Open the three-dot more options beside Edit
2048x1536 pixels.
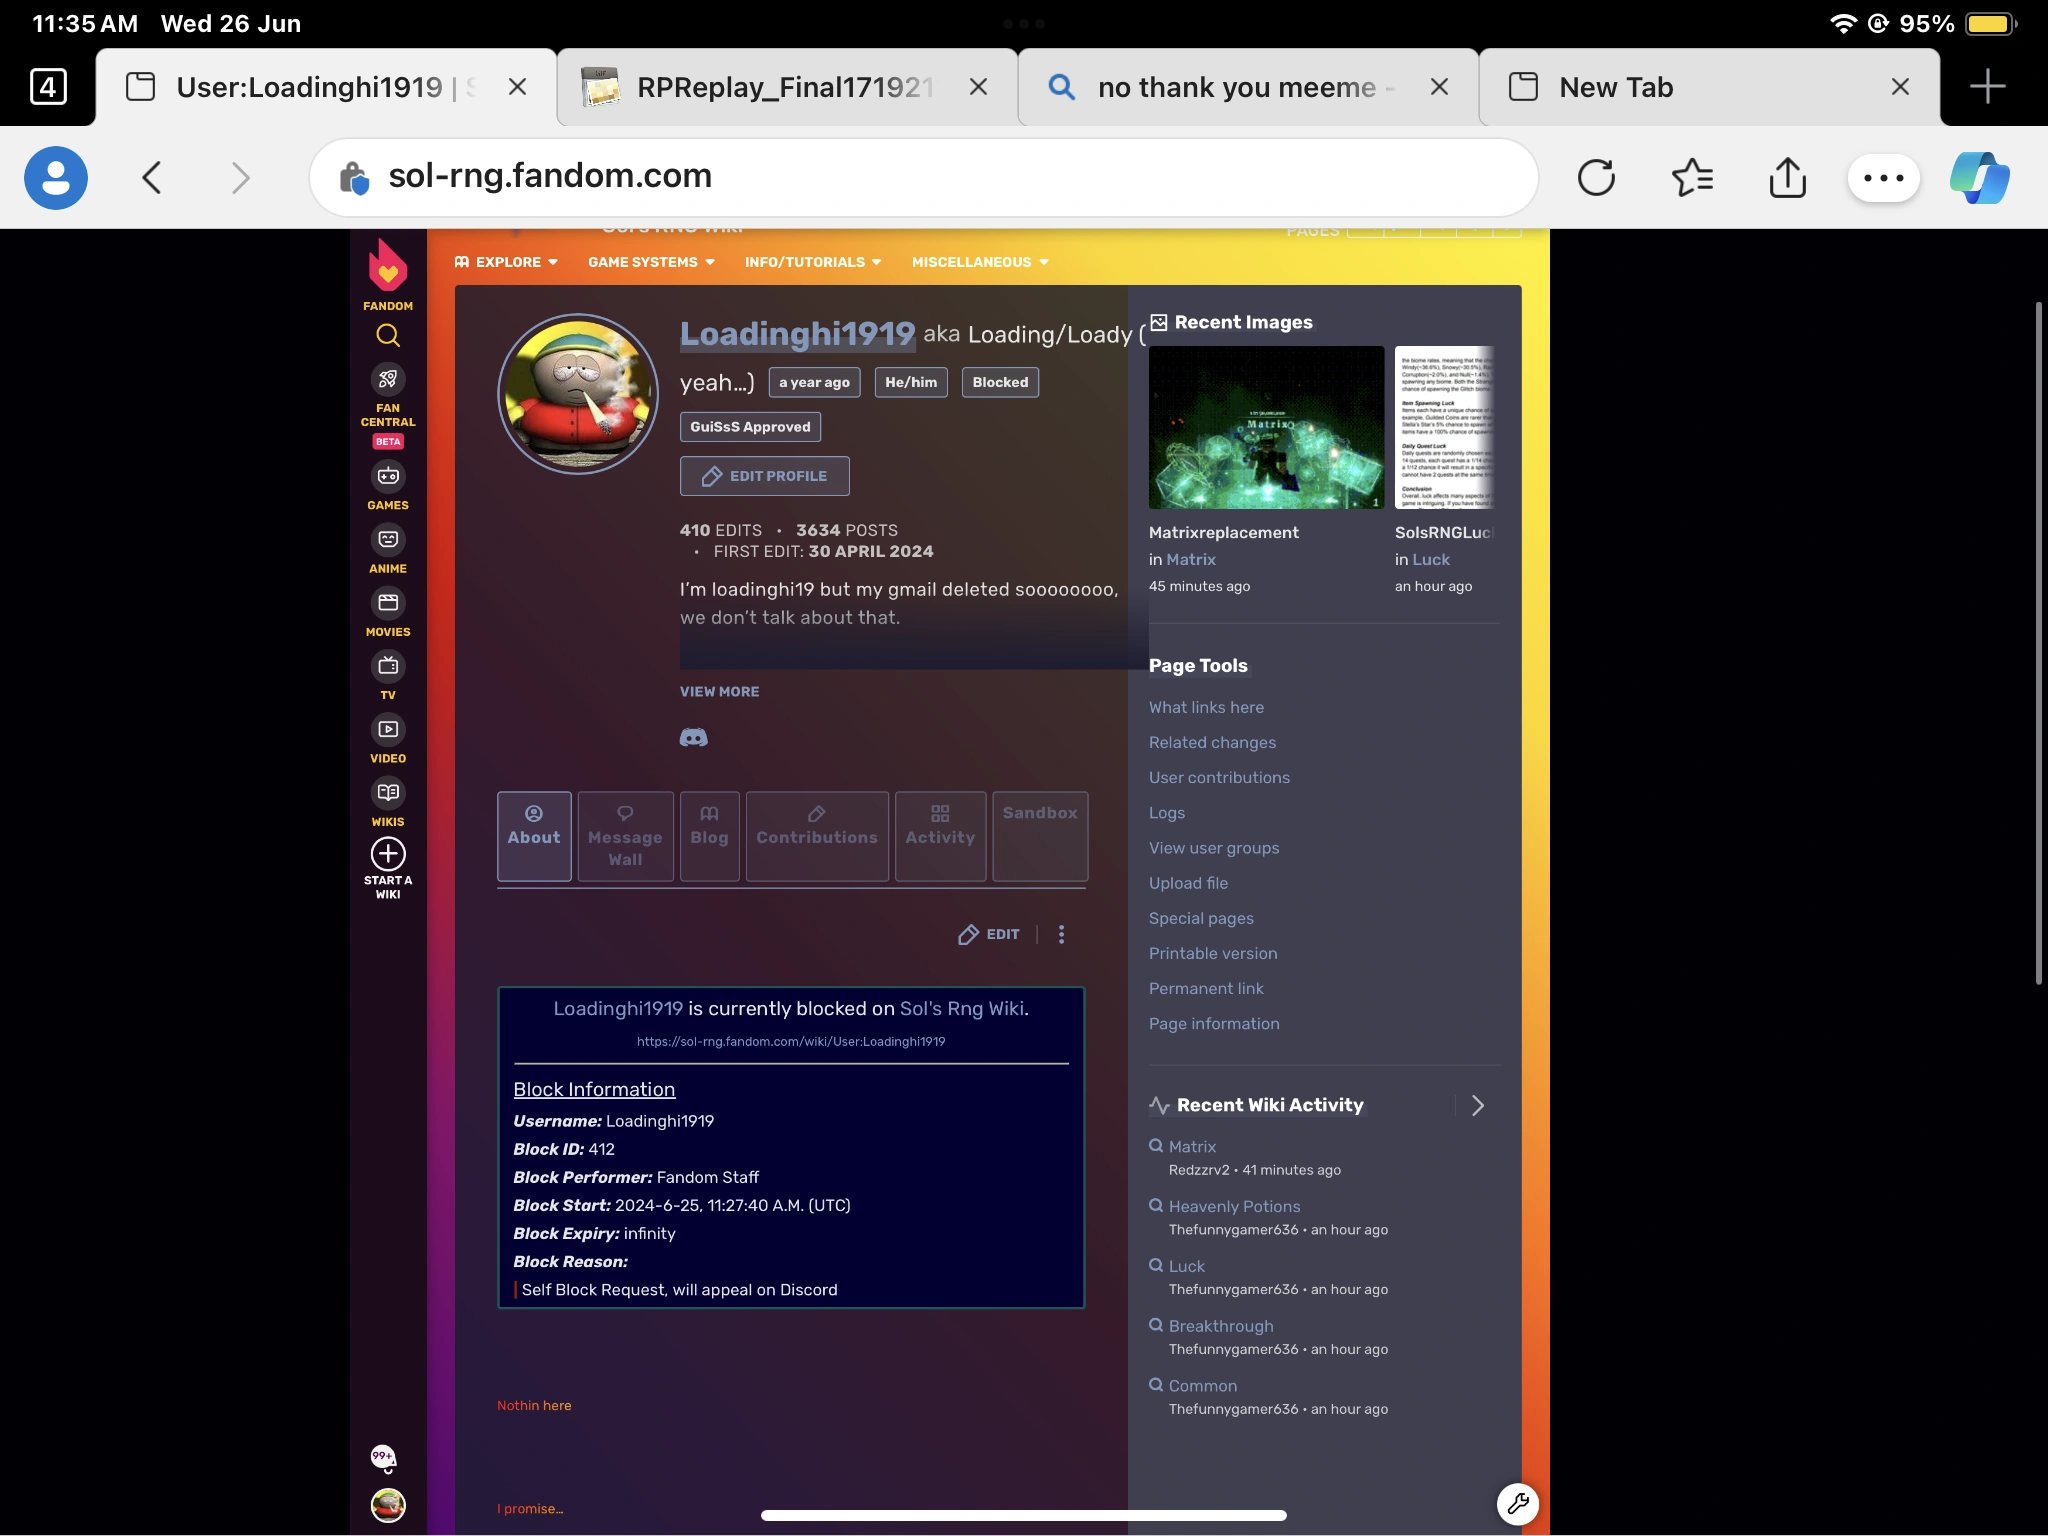1061,934
